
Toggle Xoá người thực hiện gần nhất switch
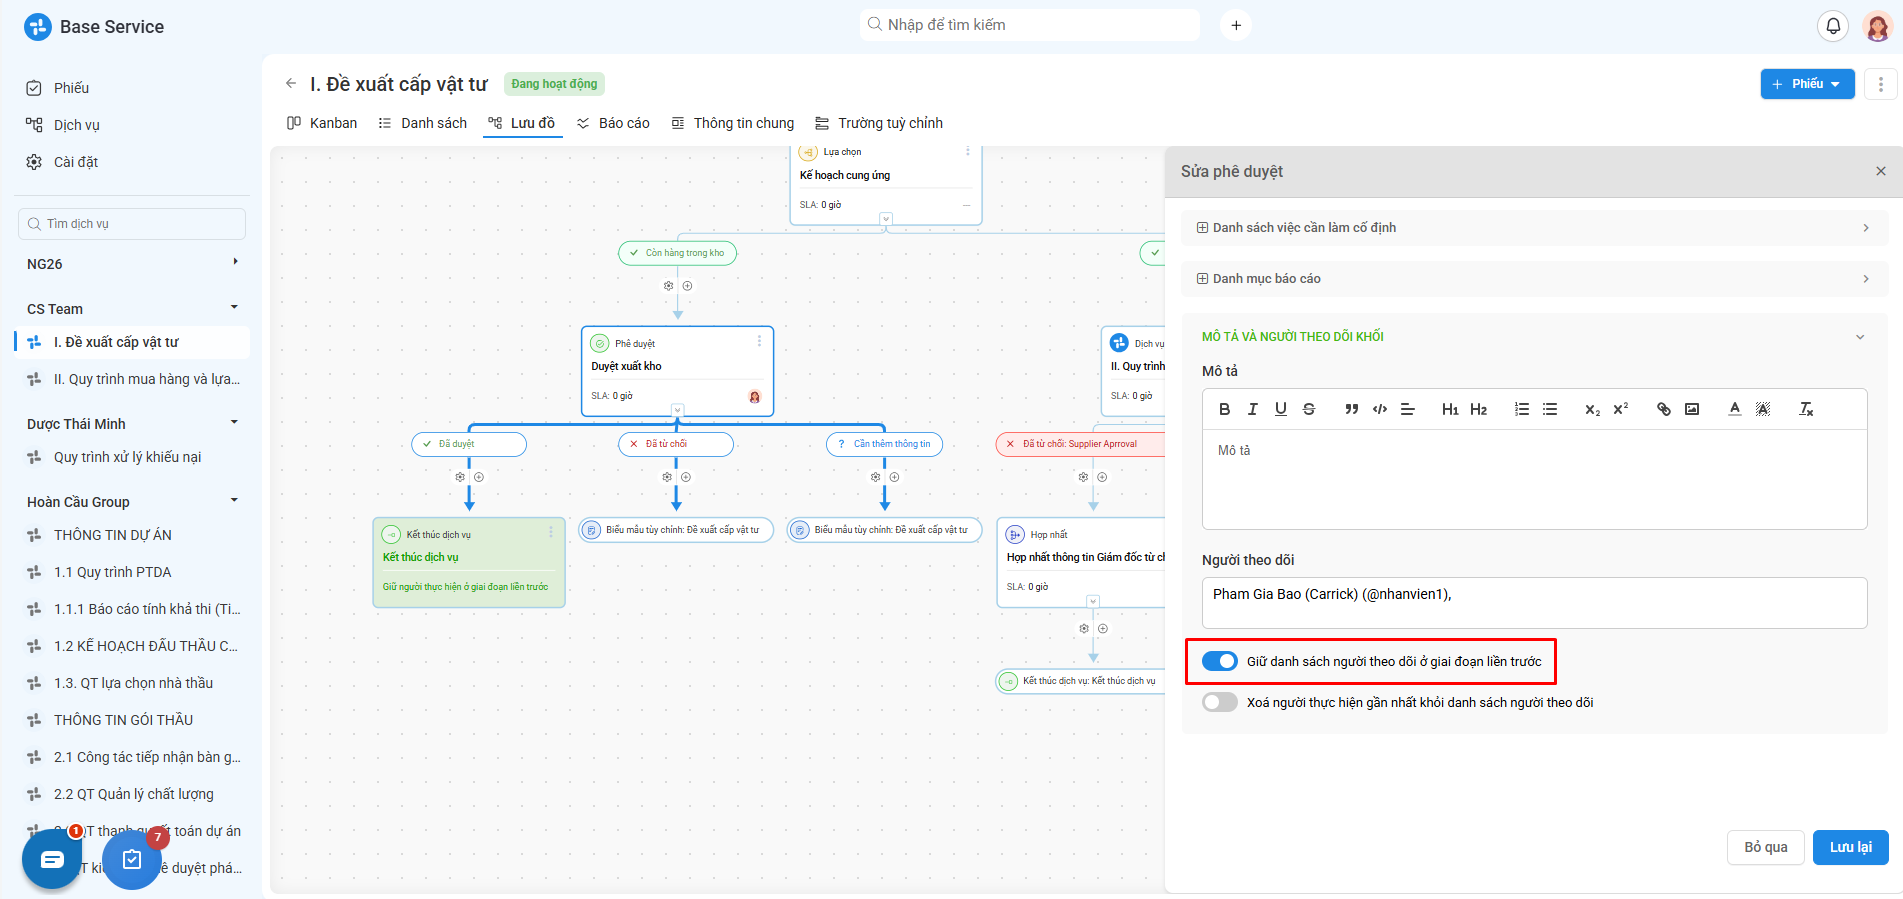click(x=1220, y=702)
